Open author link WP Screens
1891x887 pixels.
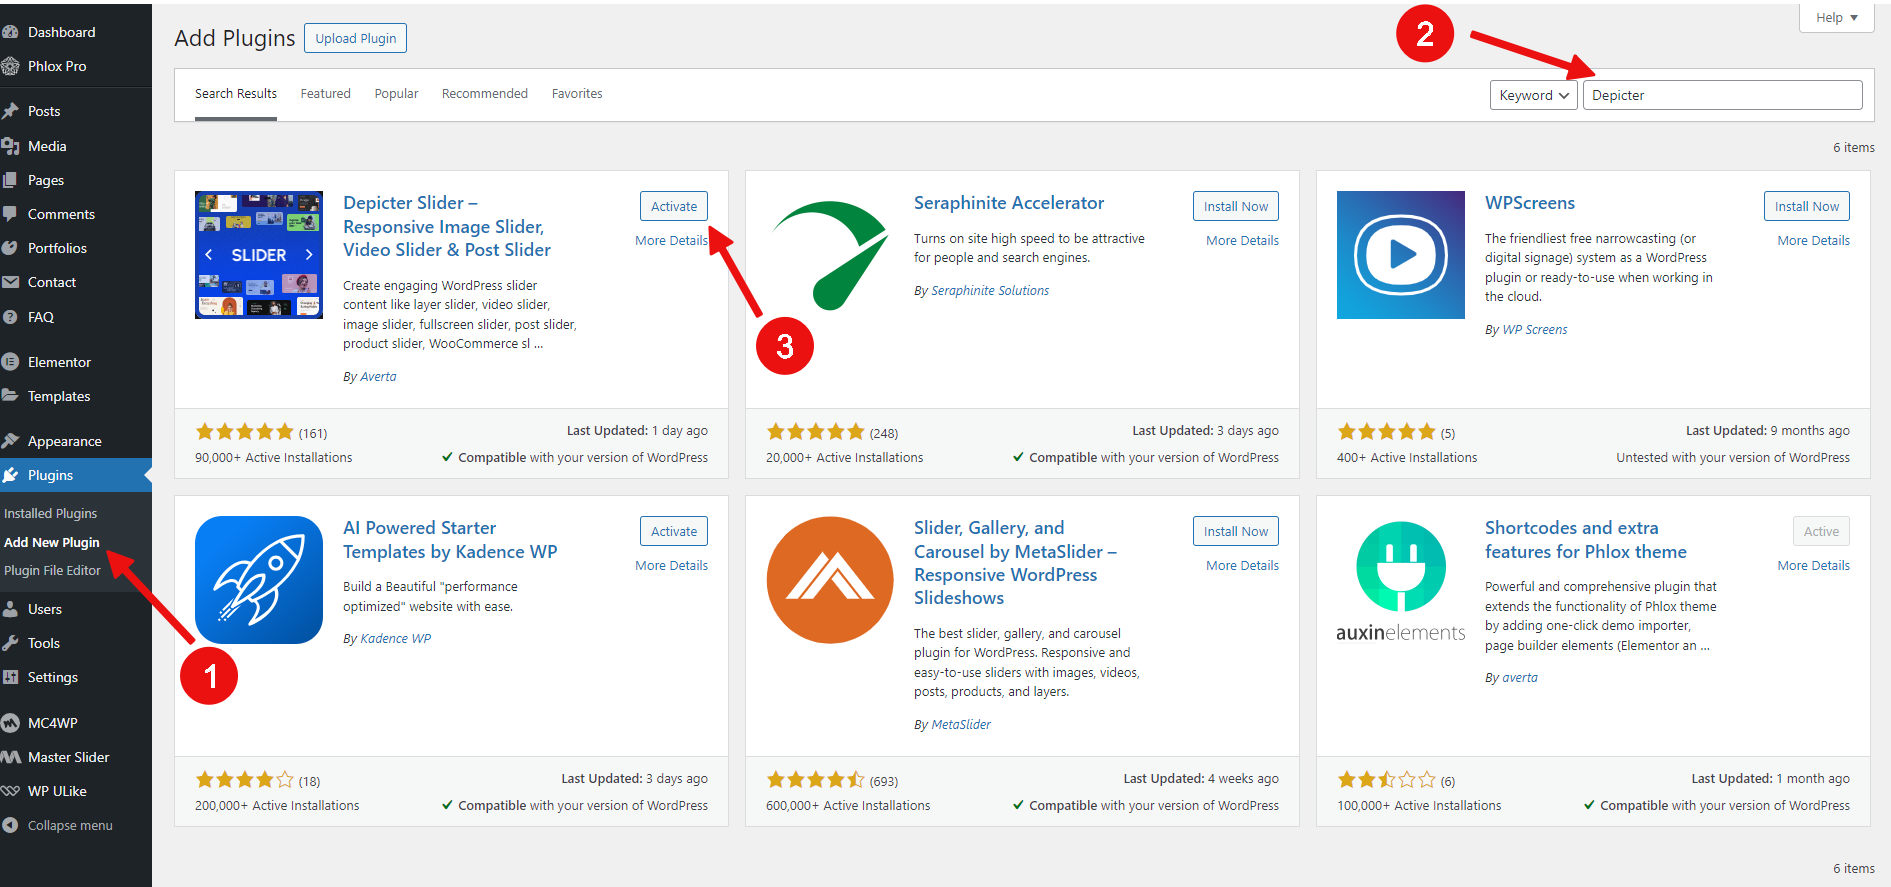click(1535, 330)
